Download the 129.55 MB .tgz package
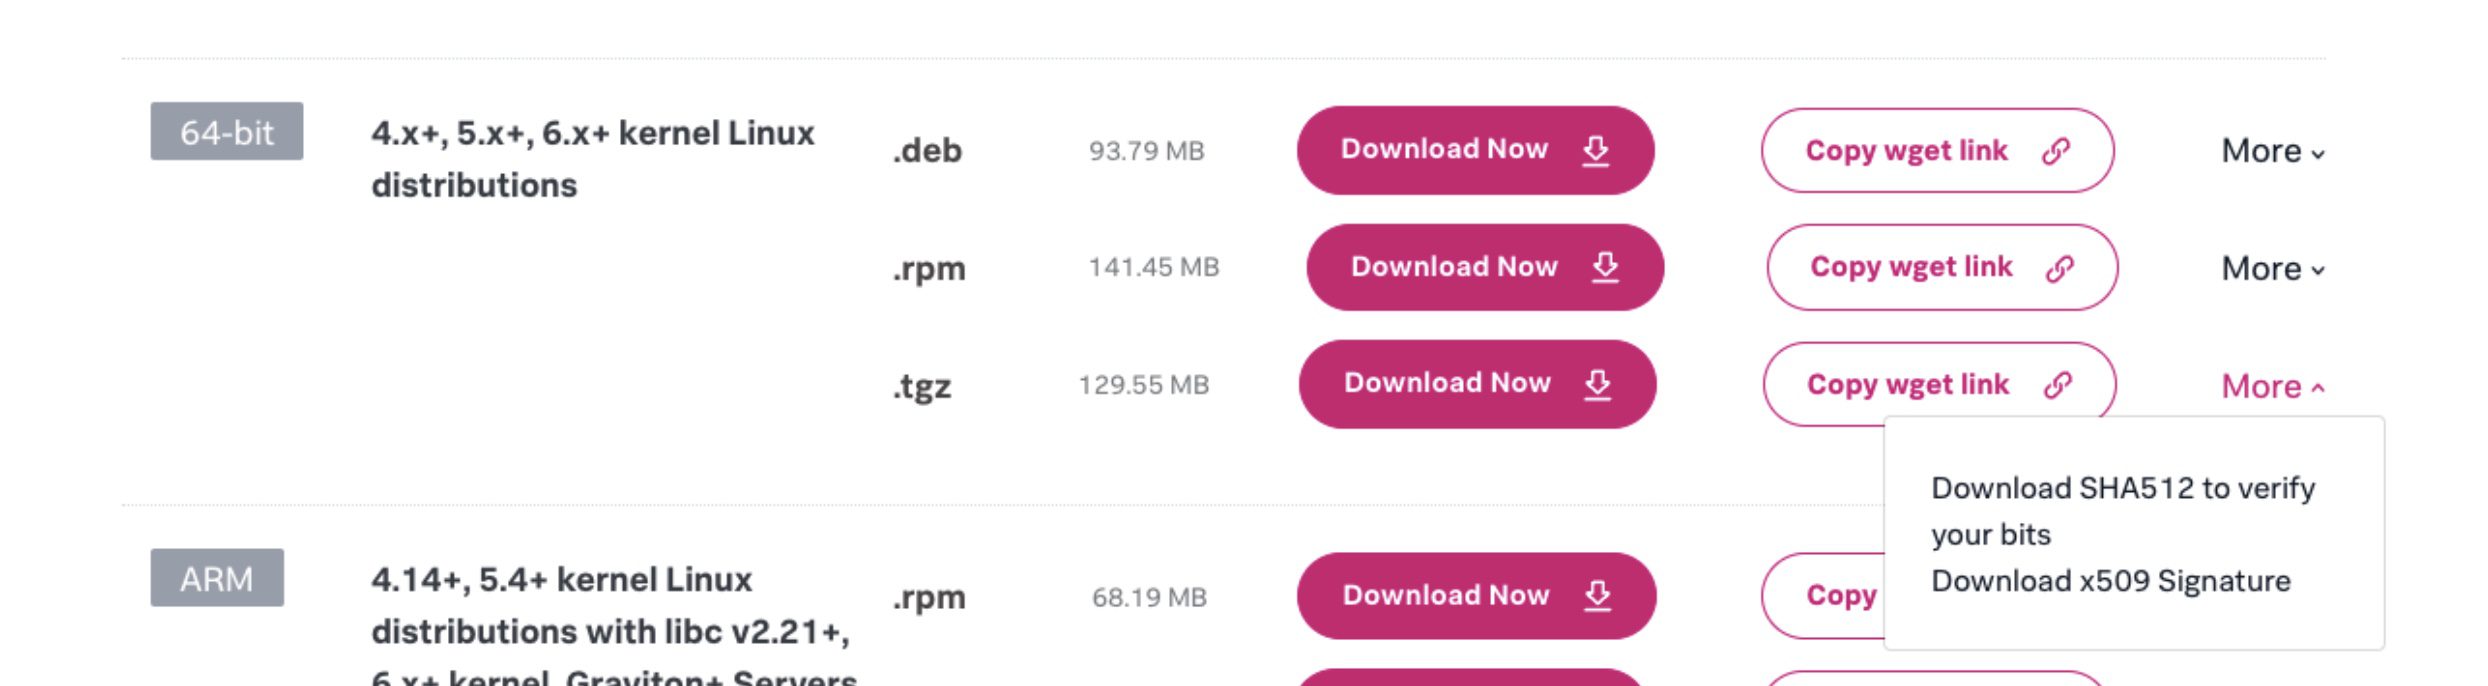Image resolution: width=2488 pixels, height=686 pixels. point(1478,384)
